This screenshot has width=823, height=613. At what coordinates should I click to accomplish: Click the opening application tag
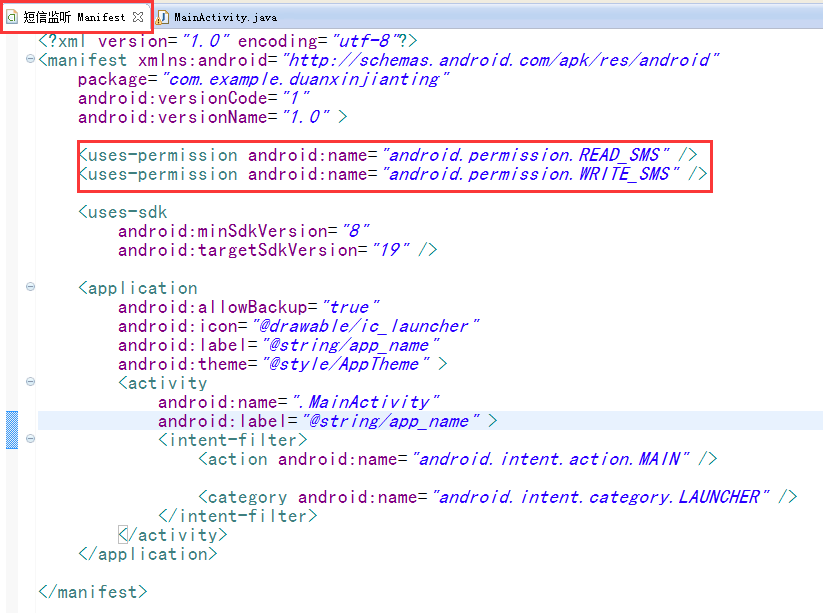138,288
